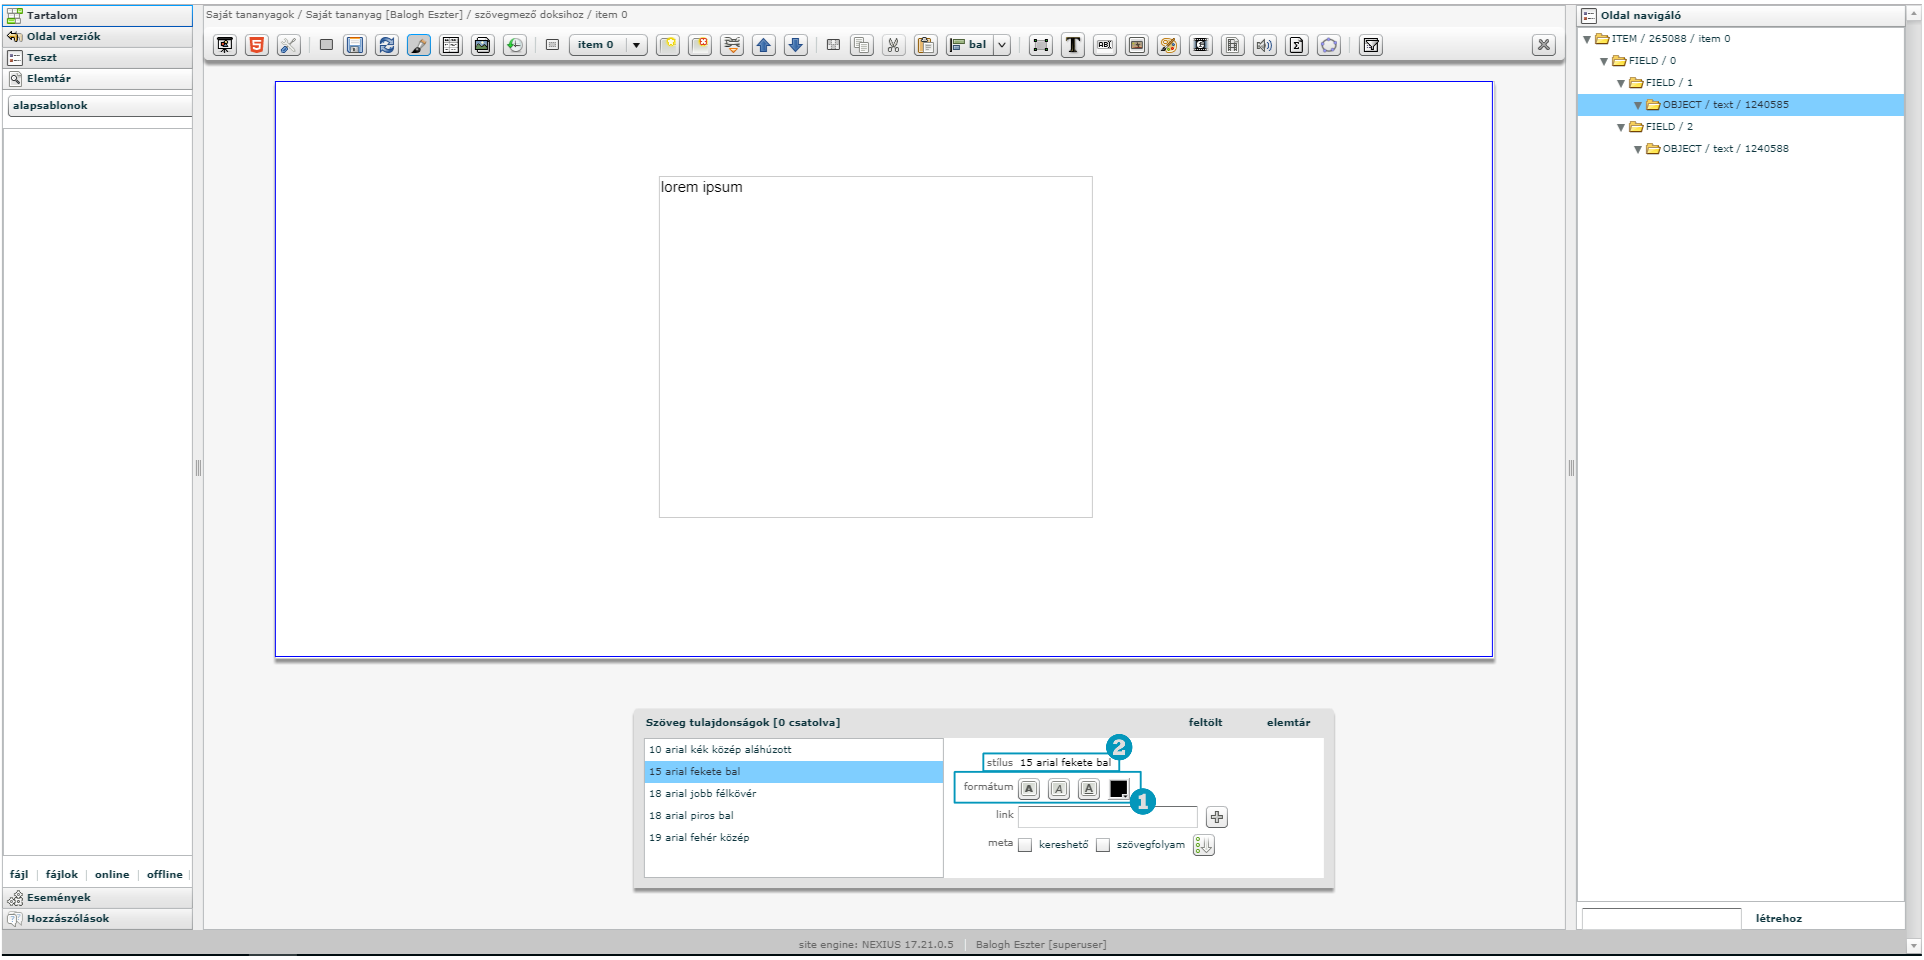Open the black text color swatch
This screenshot has width=1924, height=960.
1119,789
